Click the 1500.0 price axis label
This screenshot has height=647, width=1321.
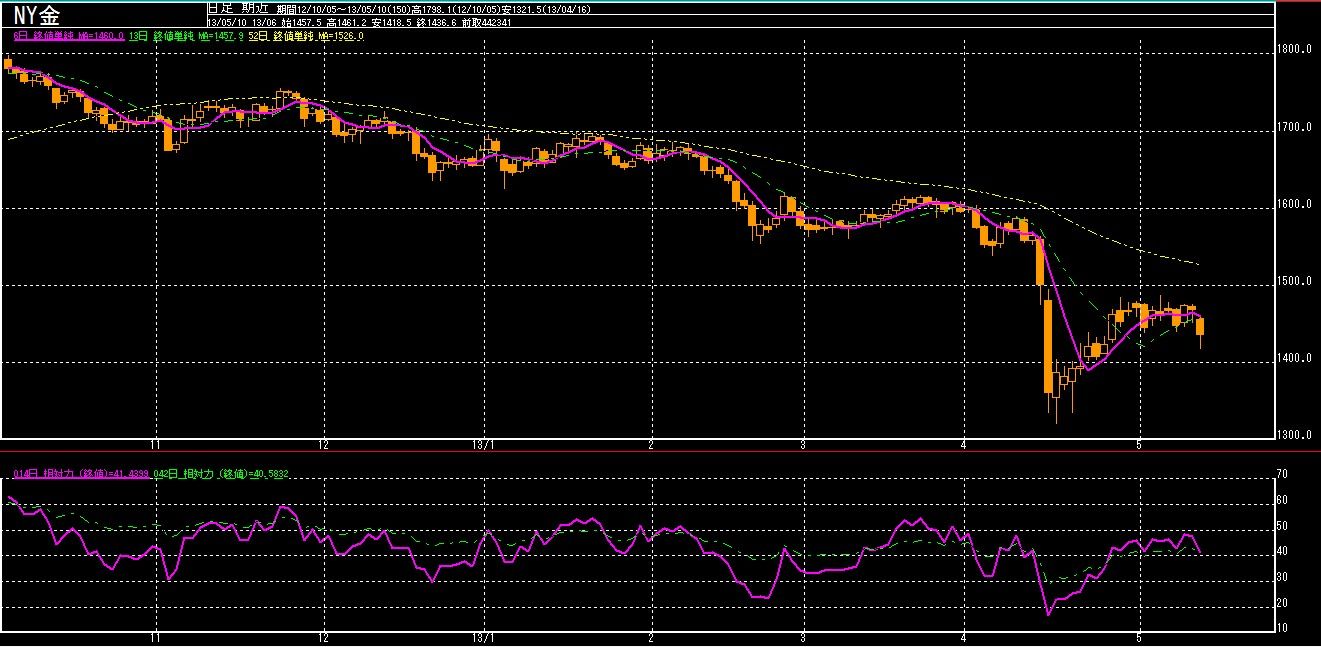(x=1295, y=281)
